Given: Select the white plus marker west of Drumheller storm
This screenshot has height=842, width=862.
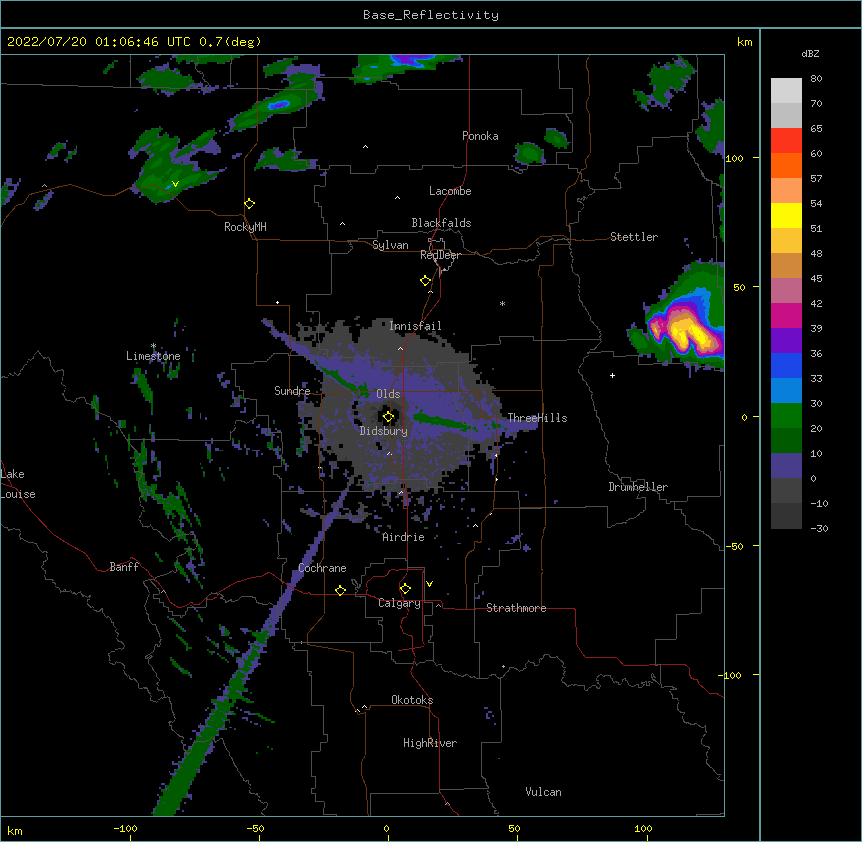Looking at the screenshot, I should (612, 375).
